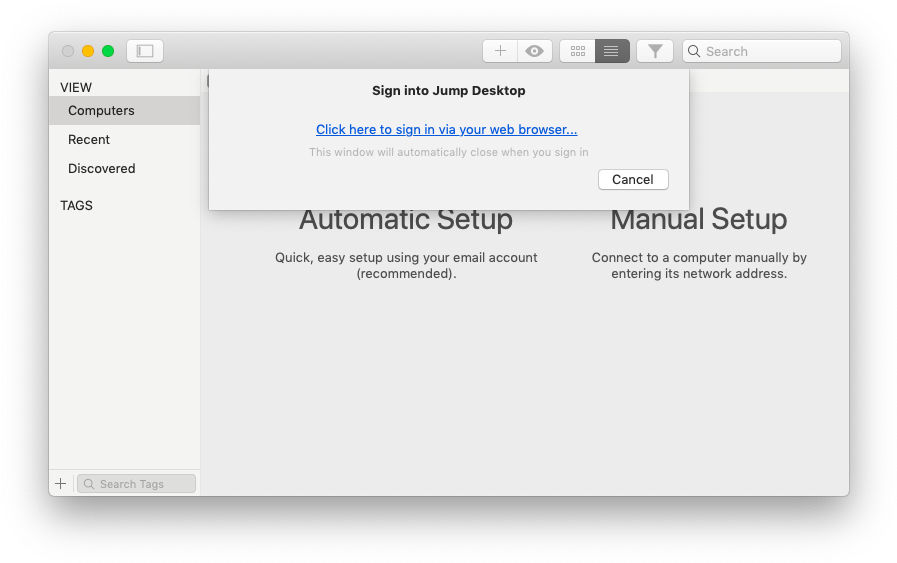This screenshot has height=563, width=897.
Task: Open the Recent view in sidebar
Action: 89,140
